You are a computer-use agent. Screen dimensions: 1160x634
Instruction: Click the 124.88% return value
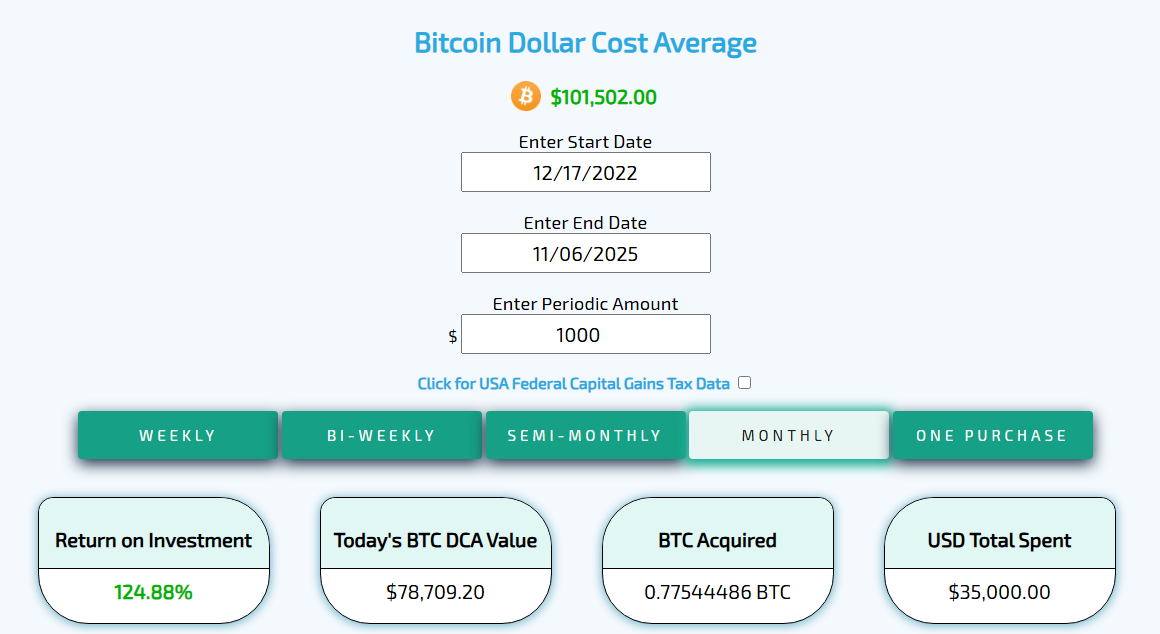click(153, 592)
